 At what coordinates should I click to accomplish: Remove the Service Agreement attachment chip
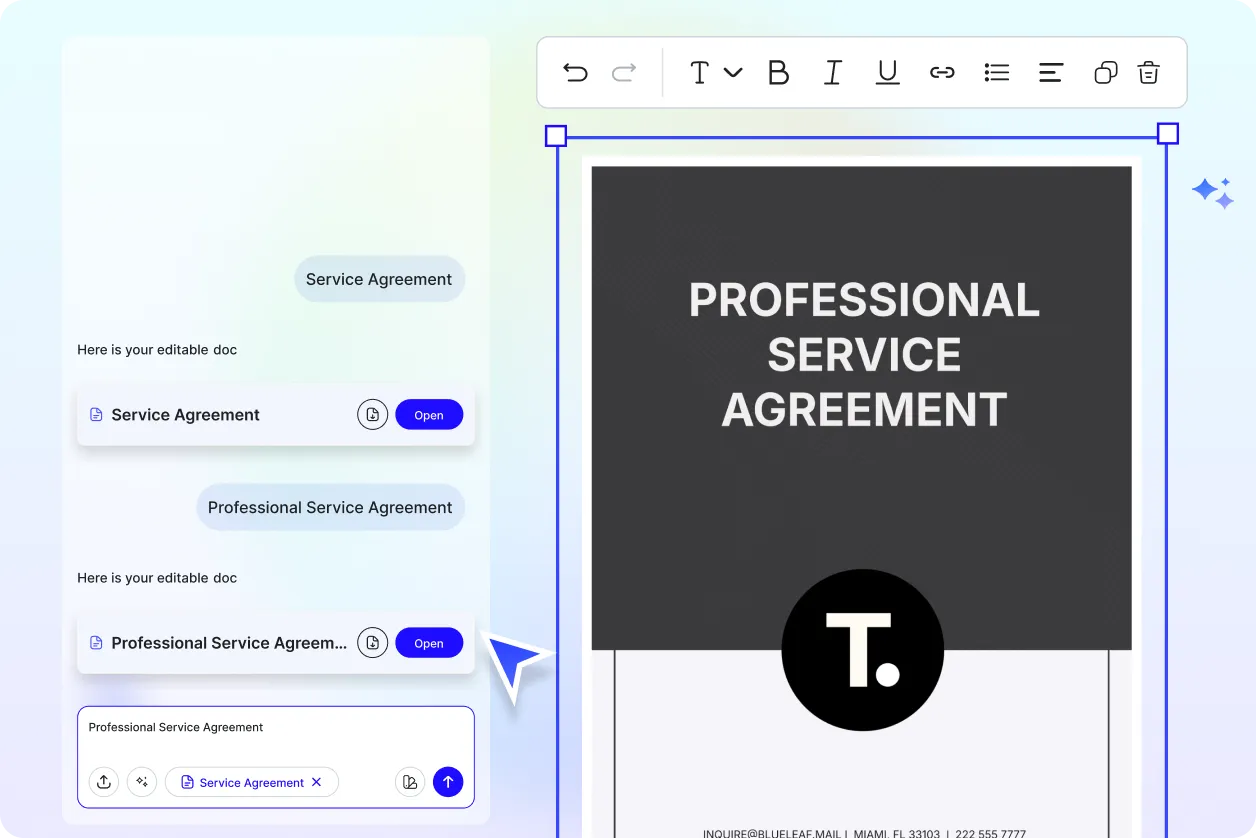point(317,782)
